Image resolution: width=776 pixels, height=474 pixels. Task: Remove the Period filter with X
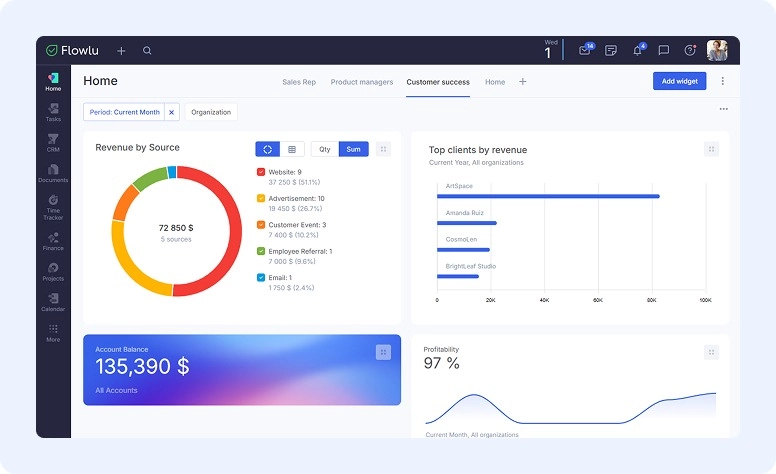coord(171,112)
